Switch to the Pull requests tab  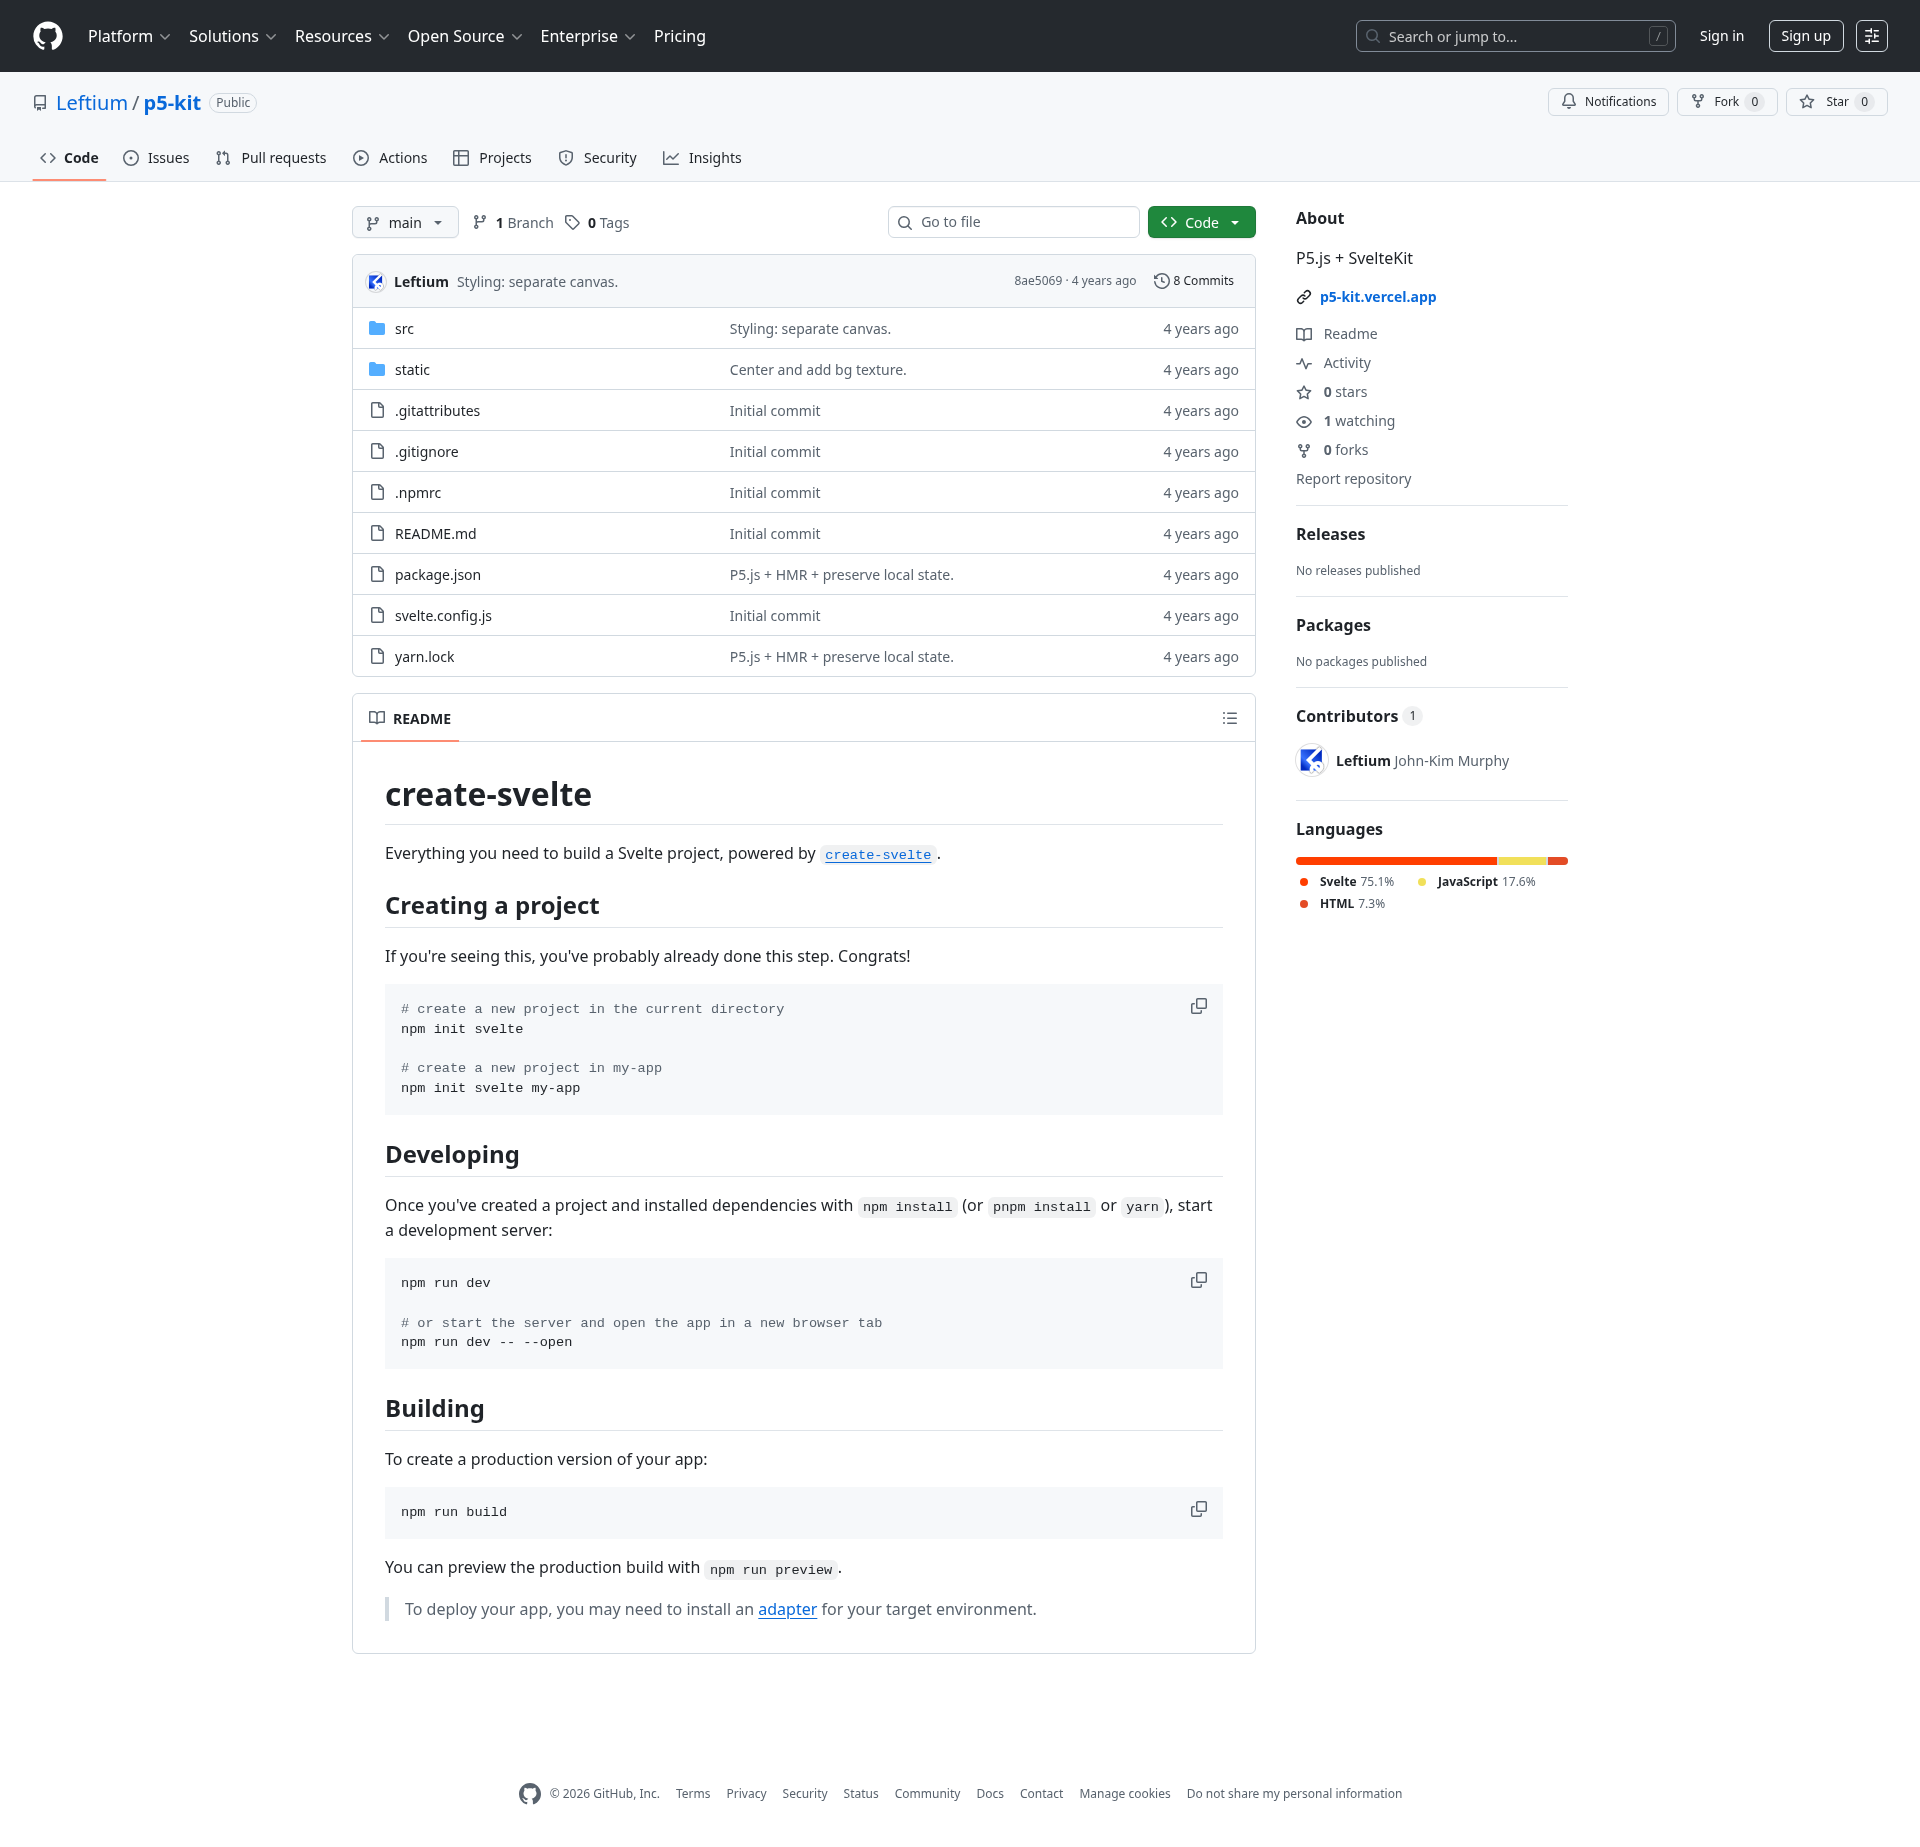(x=271, y=158)
